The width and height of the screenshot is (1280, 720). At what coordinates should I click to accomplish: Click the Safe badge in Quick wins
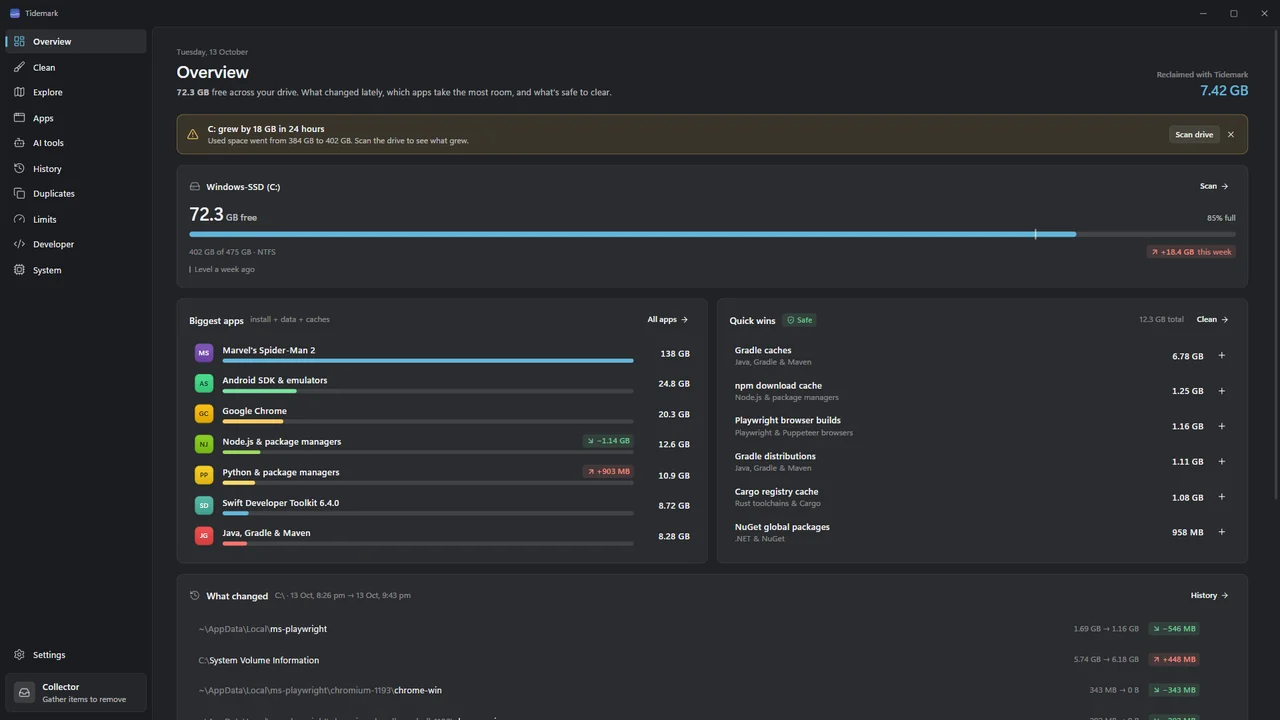click(x=799, y=320)
